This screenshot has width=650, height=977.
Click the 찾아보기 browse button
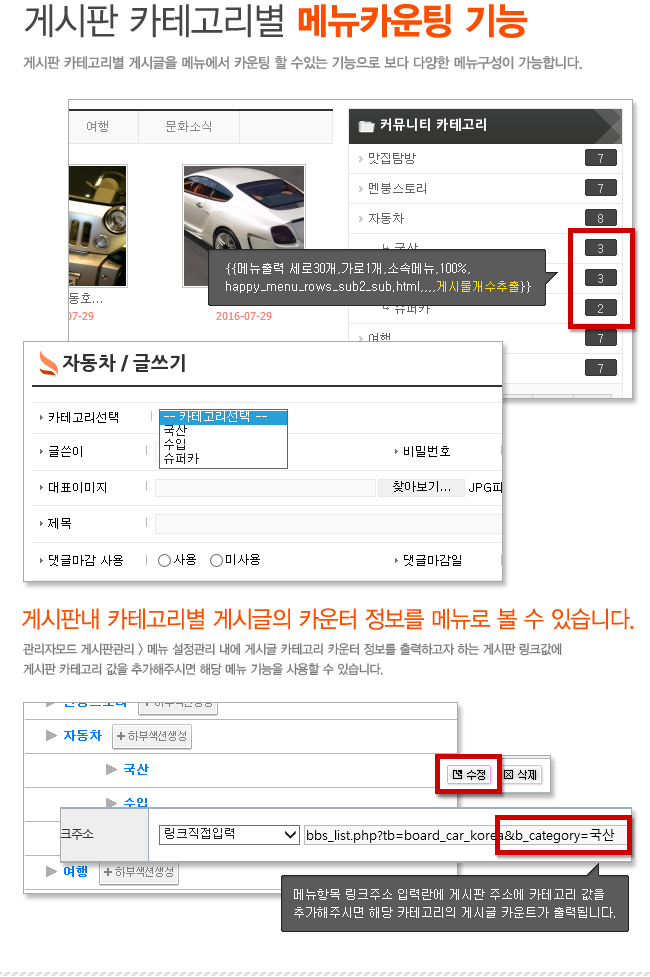(x=421, y=487)
